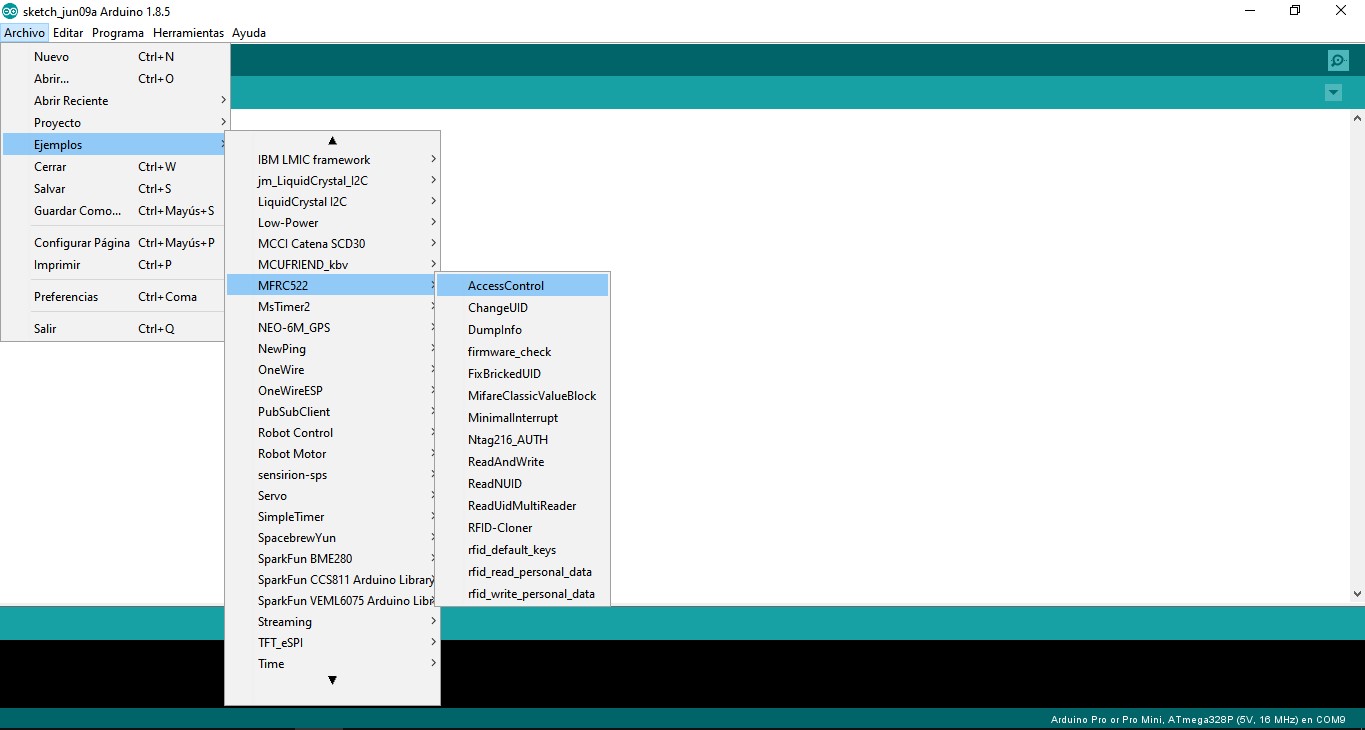Select the MFRC522 library entry
Screen dimensions: 1365x730
[332, 286]
